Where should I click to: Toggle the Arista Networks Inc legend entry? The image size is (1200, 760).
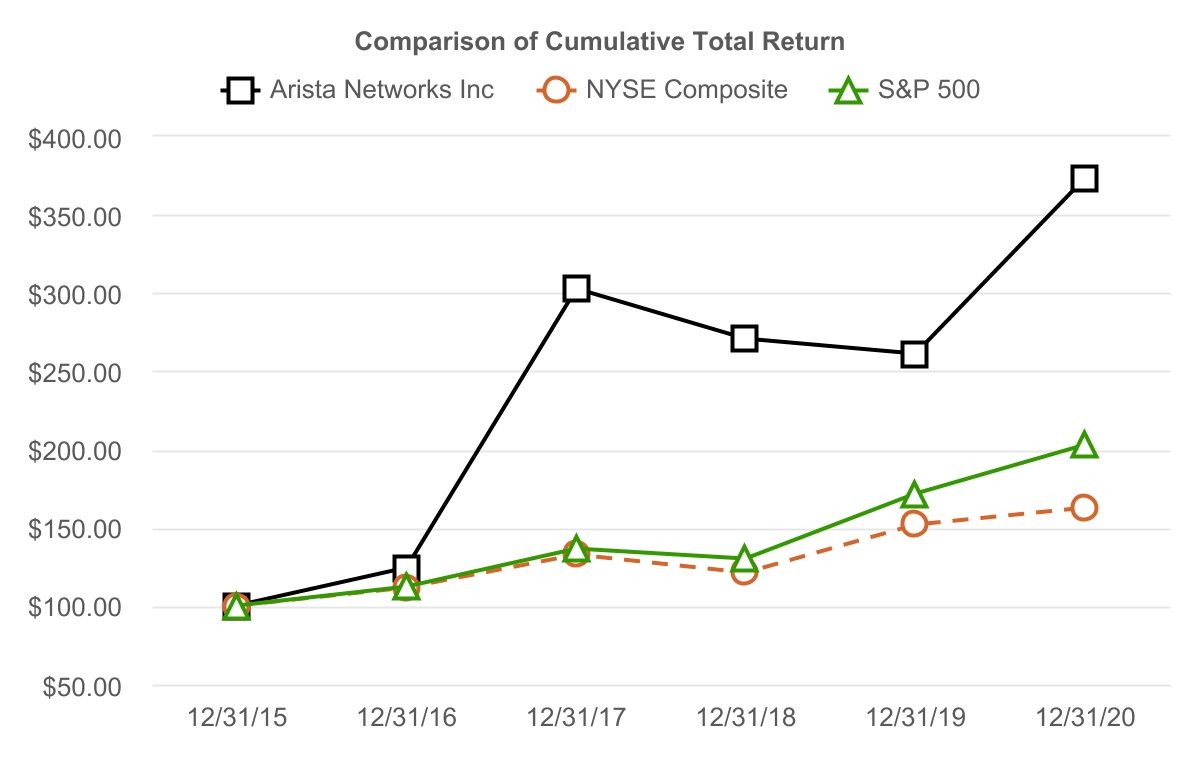click(x=381, y=90)
